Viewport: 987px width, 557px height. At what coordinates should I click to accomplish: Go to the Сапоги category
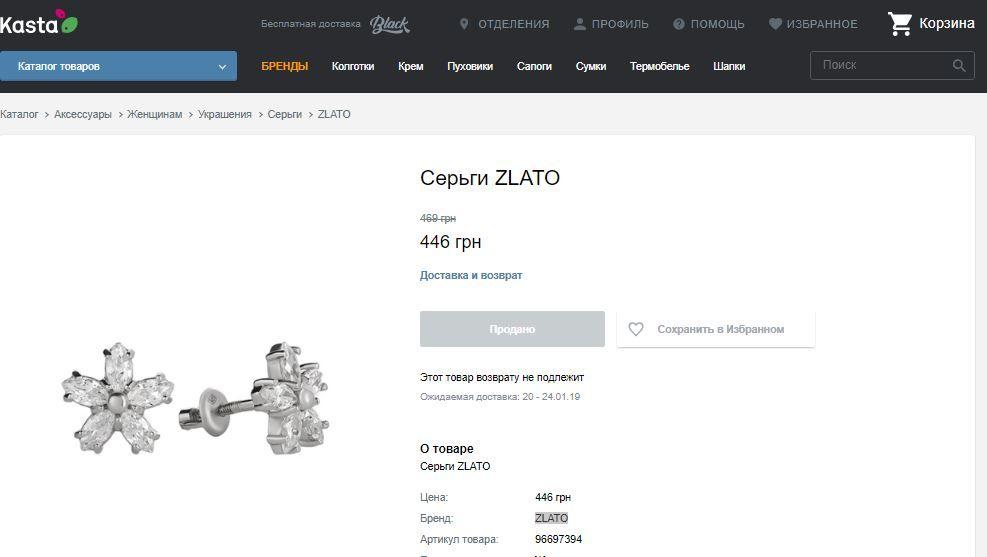point(534,67)
